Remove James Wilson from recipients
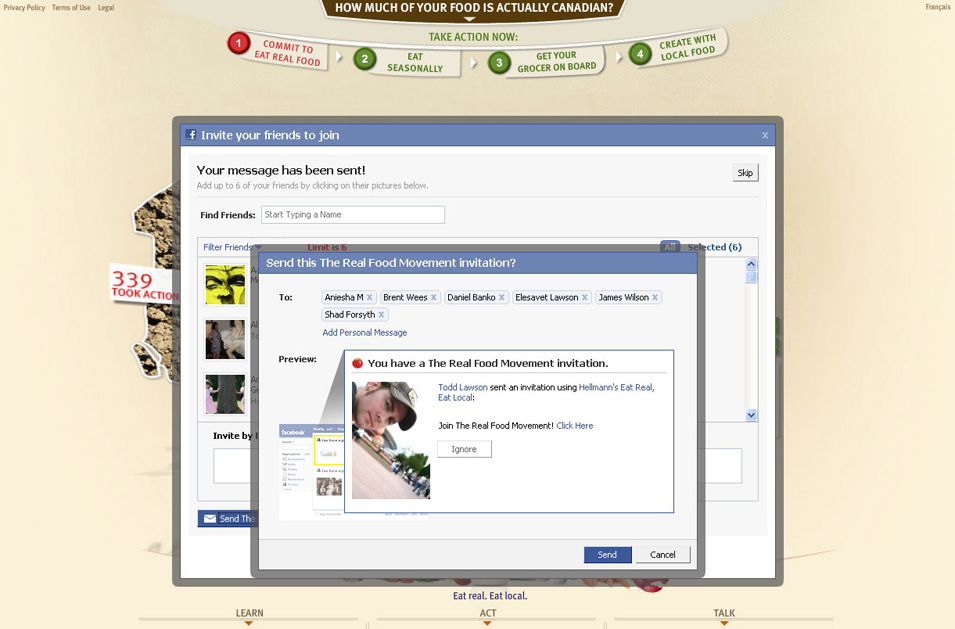 655,298
